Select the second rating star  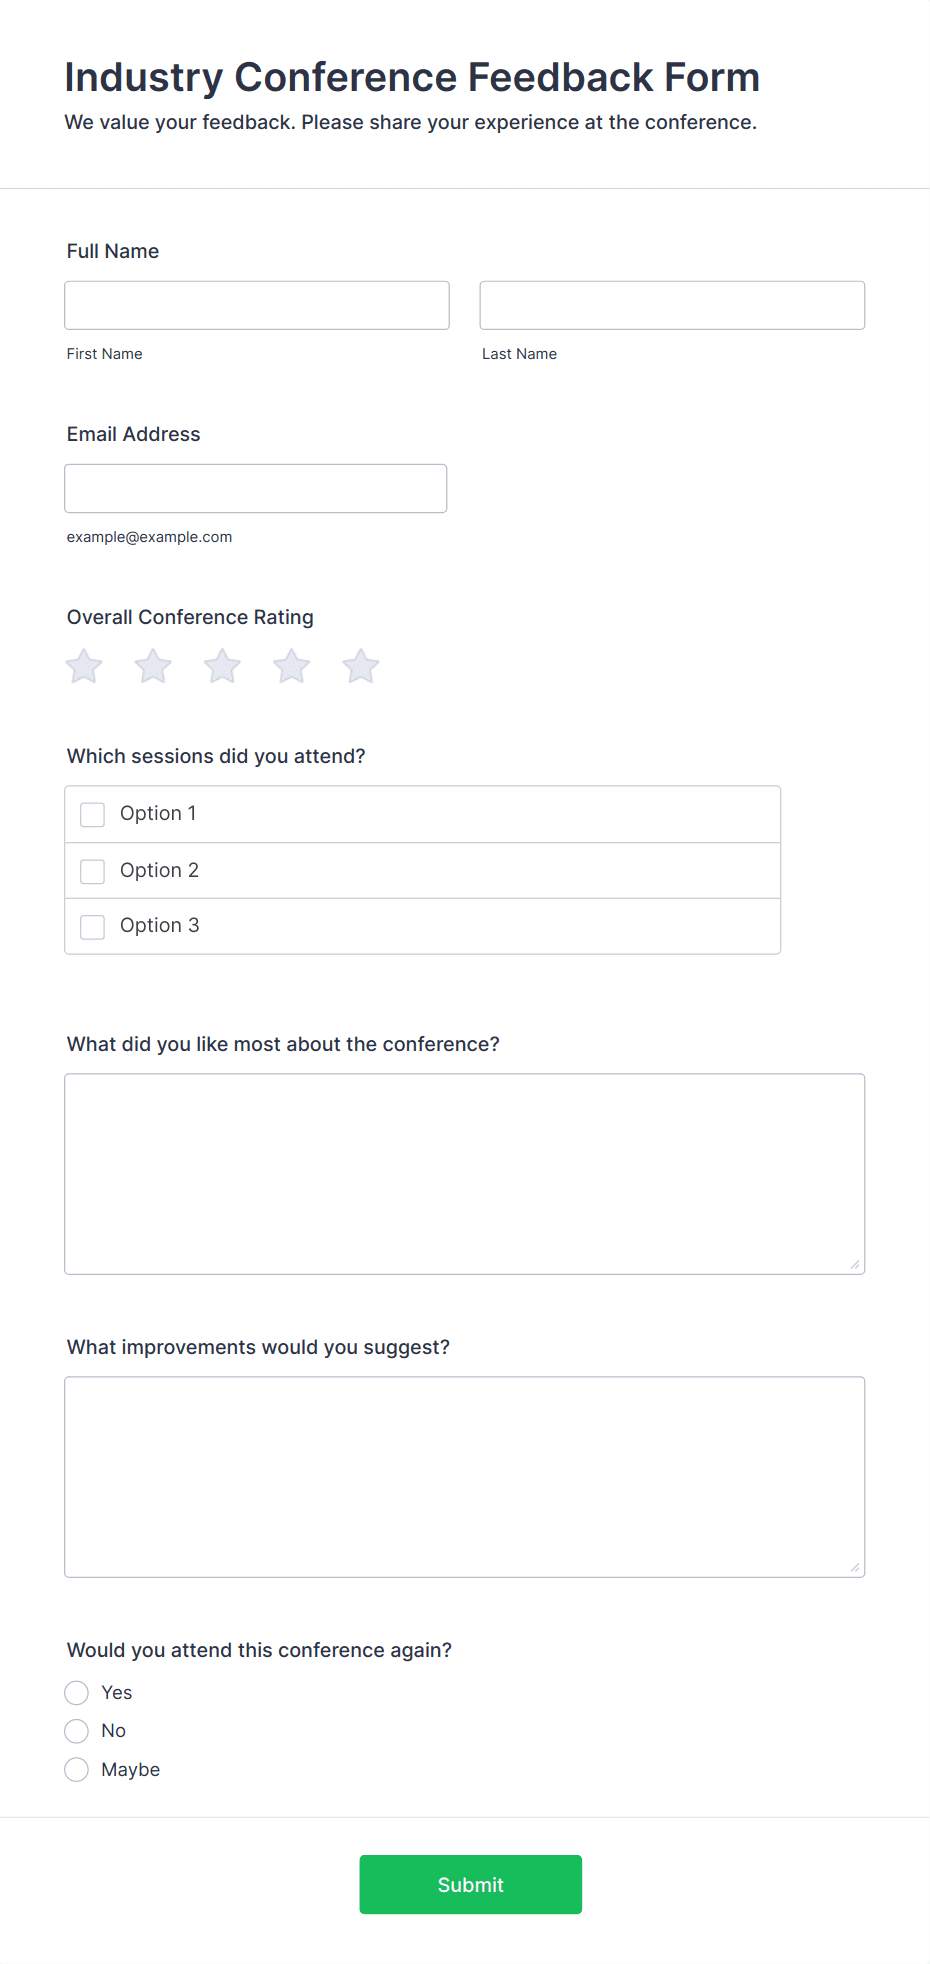pos(153,666)
